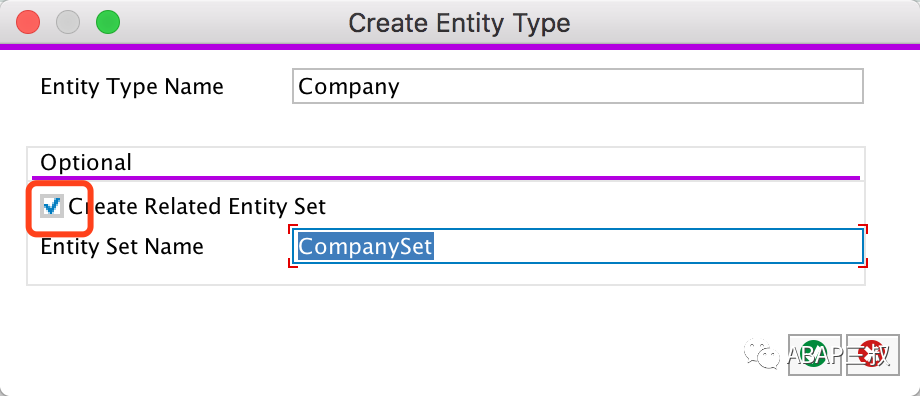
Task: Uncheck the Create Related Entity Set checkbox
Action: pos(52,207)
